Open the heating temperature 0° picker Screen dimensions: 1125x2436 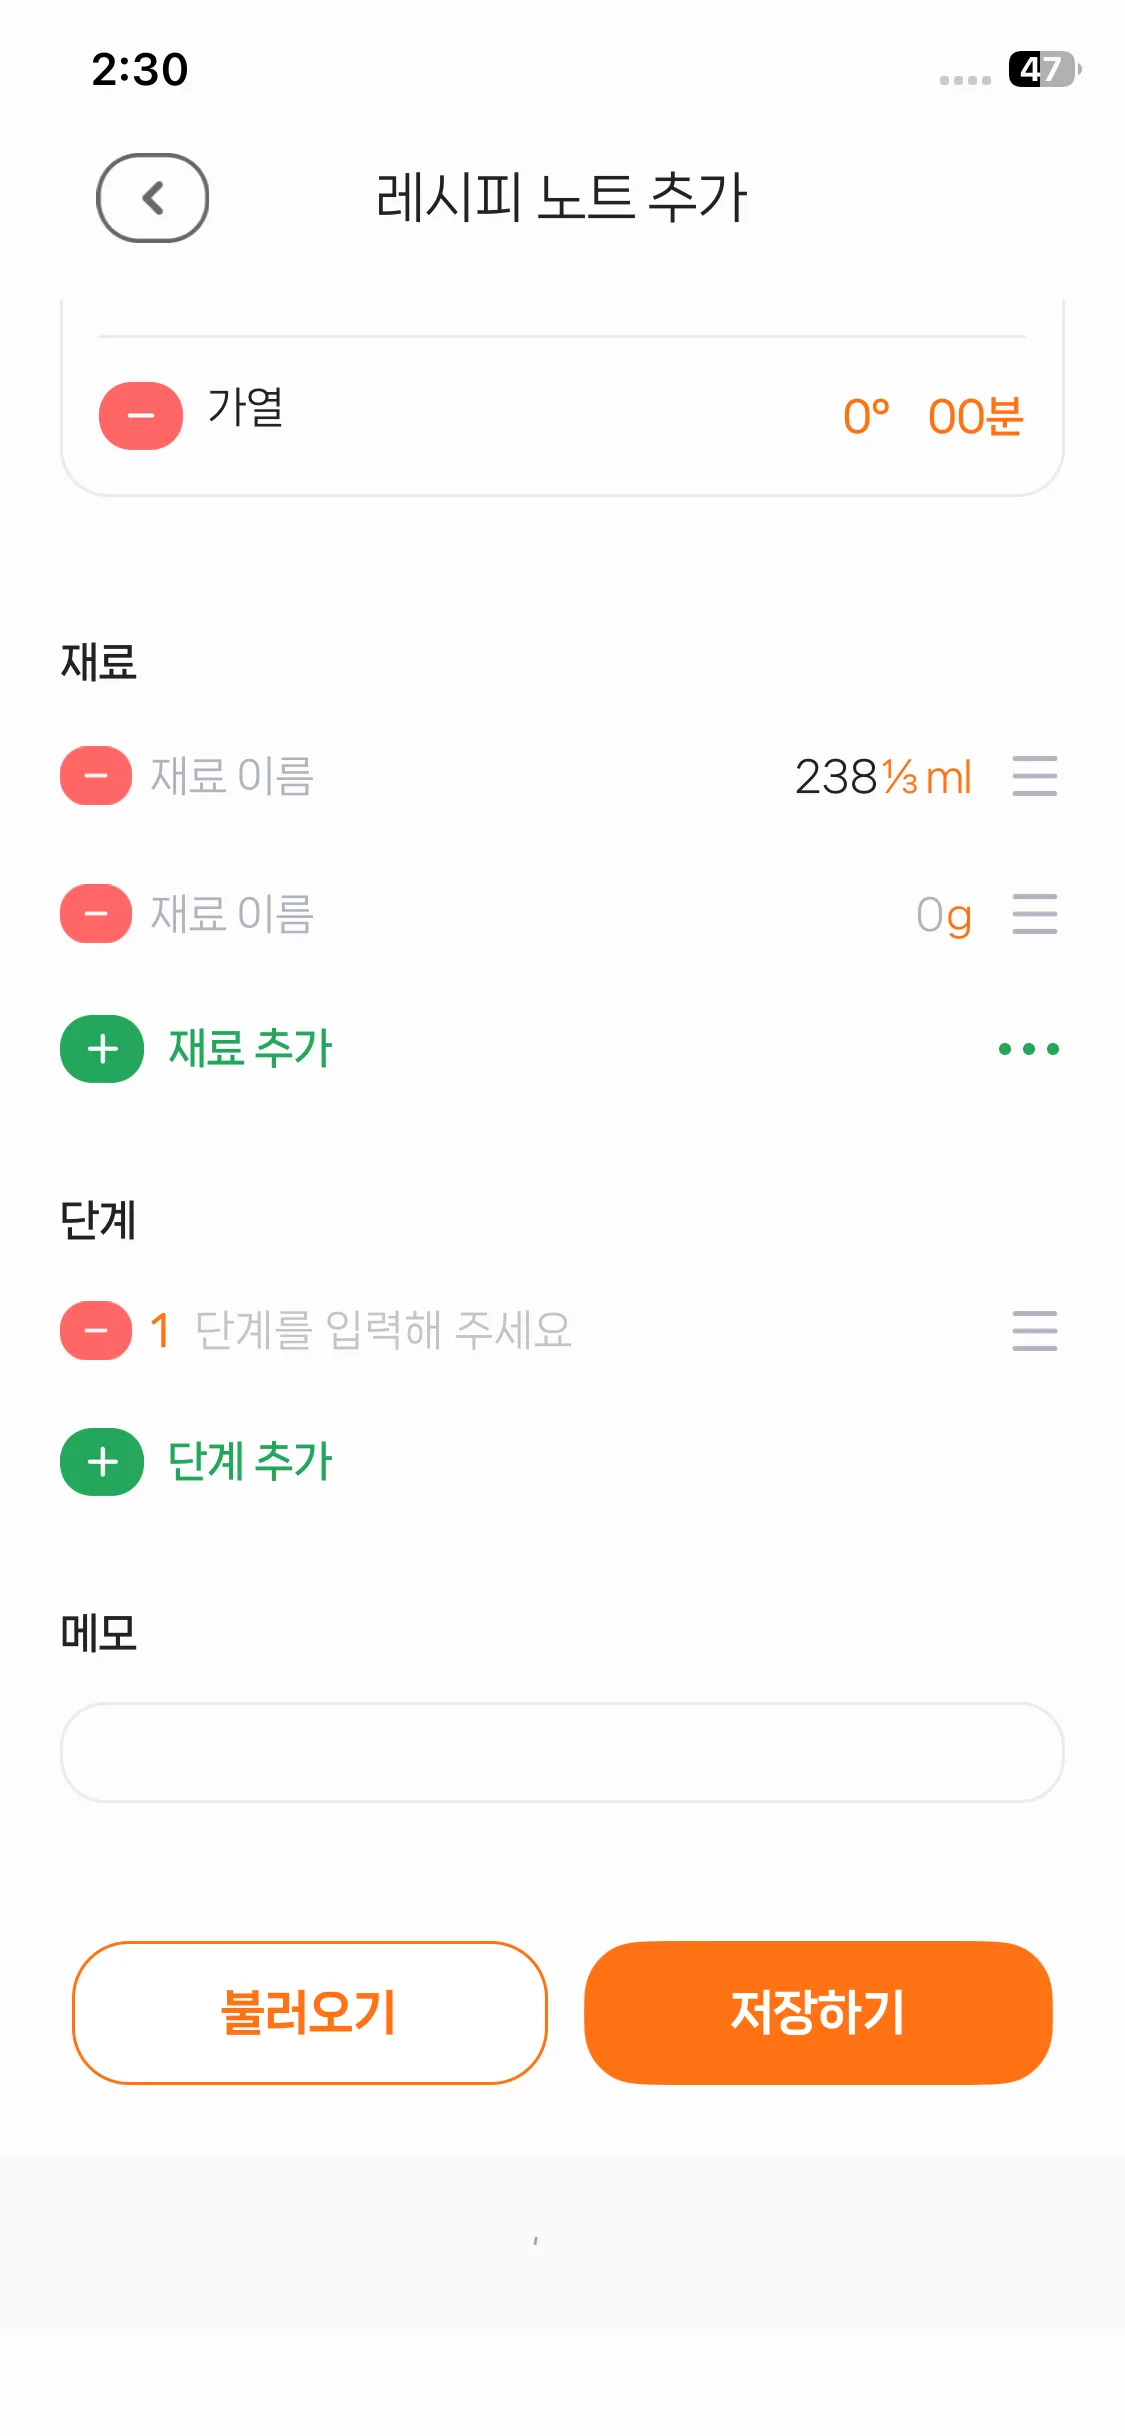[x=866, y=416]
